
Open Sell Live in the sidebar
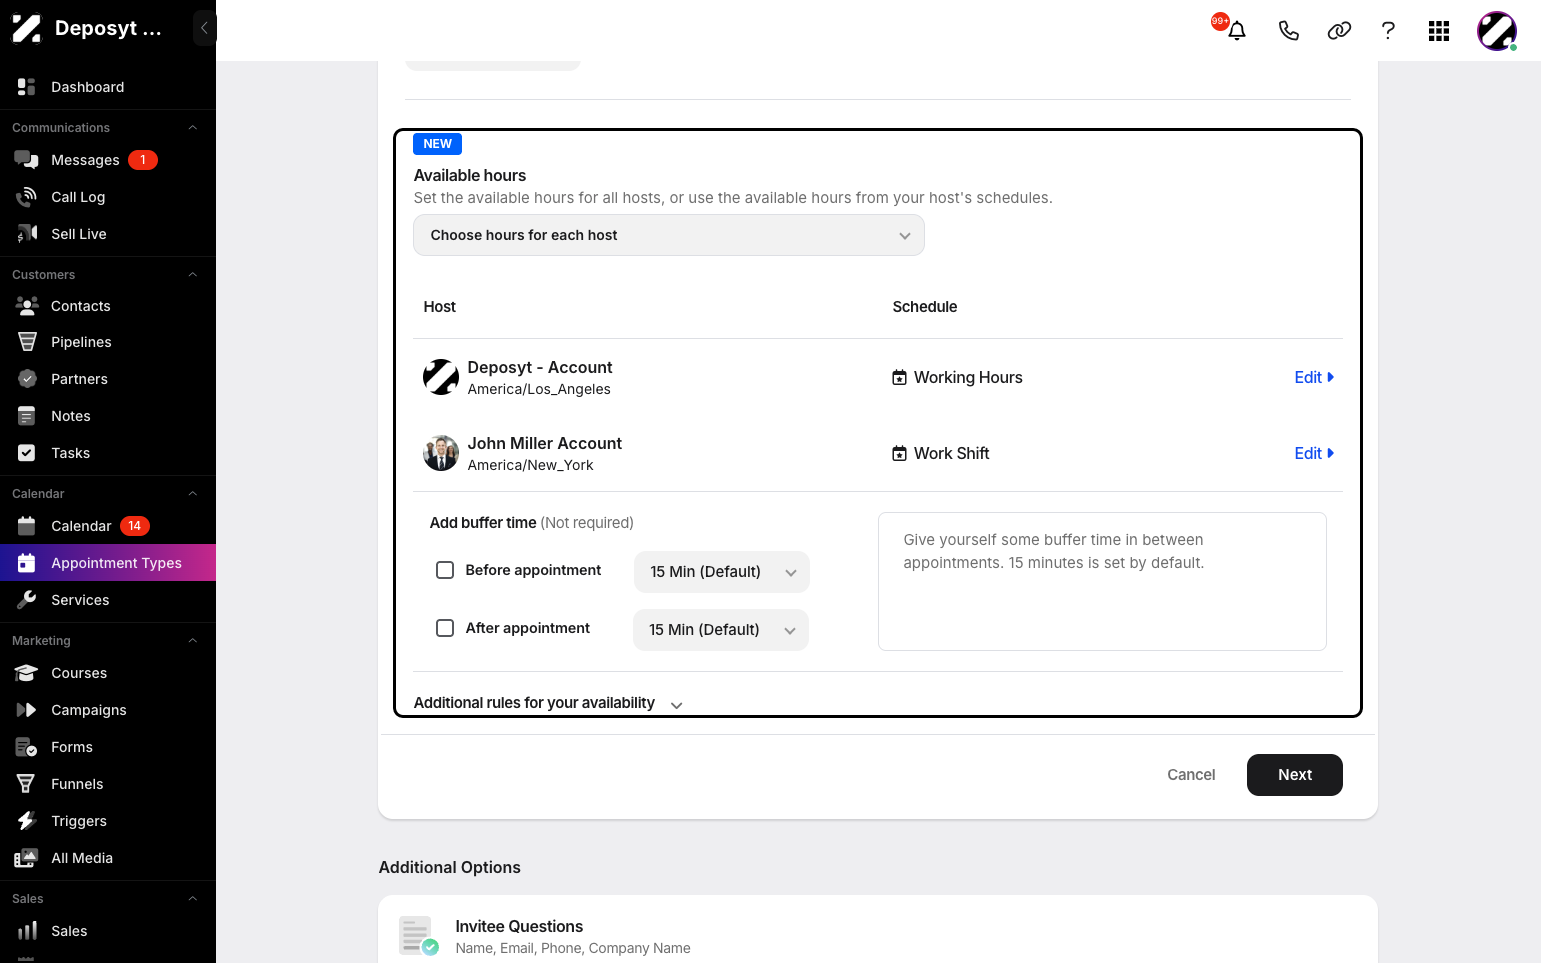point(108,234)
